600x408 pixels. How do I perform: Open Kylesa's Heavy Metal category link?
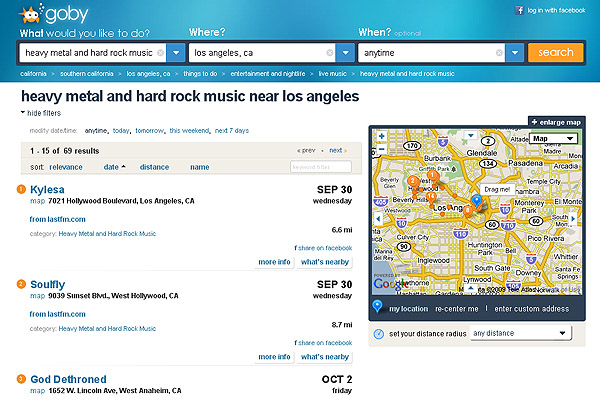point(107,233)
